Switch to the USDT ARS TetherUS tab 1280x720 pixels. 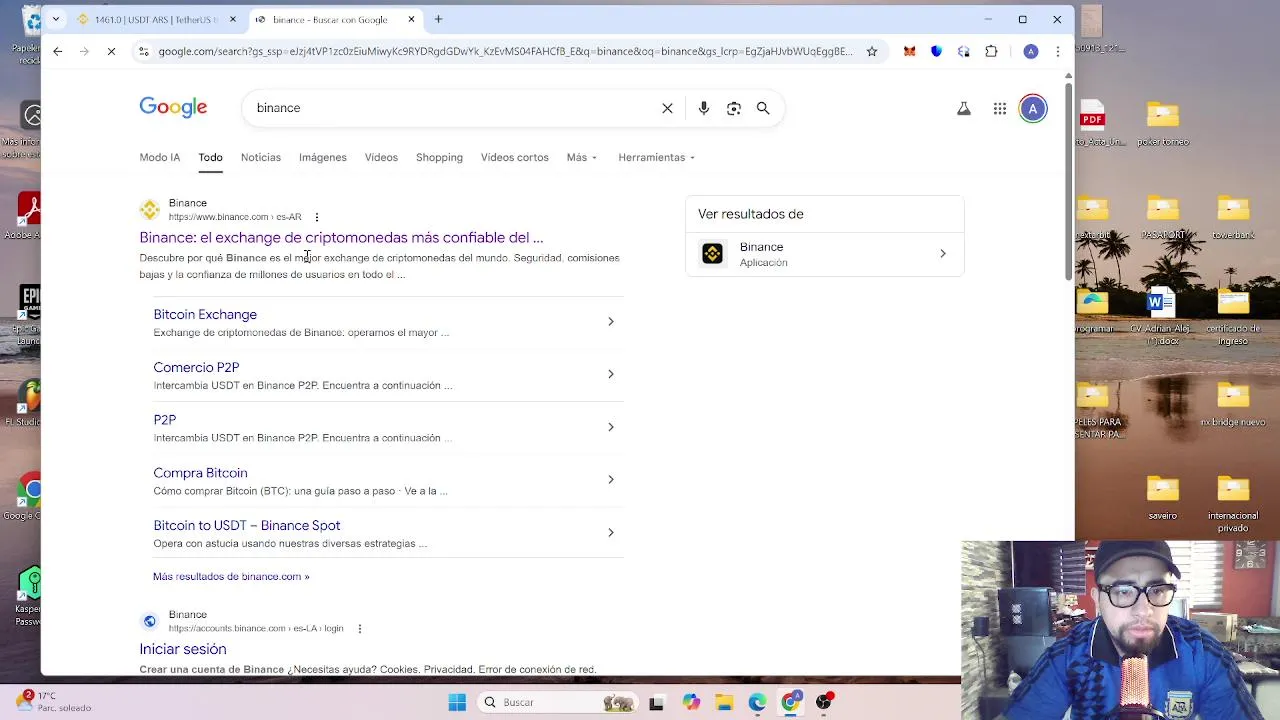coord(155,19)
